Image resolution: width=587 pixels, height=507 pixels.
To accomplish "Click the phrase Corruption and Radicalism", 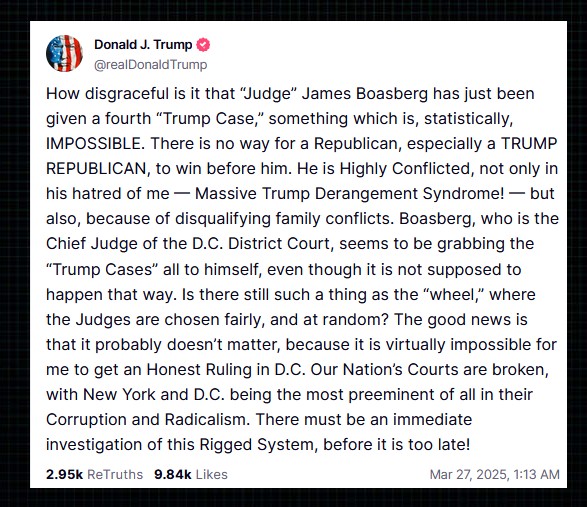I will (147, 419).
